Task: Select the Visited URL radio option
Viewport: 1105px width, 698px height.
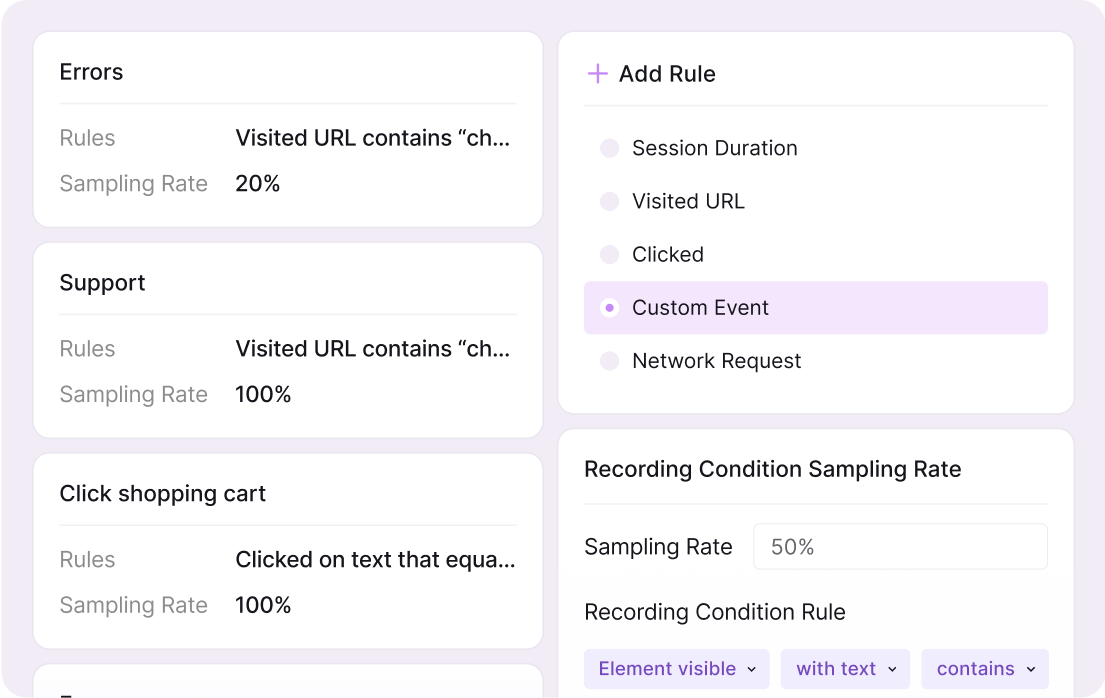Action: 609,201
